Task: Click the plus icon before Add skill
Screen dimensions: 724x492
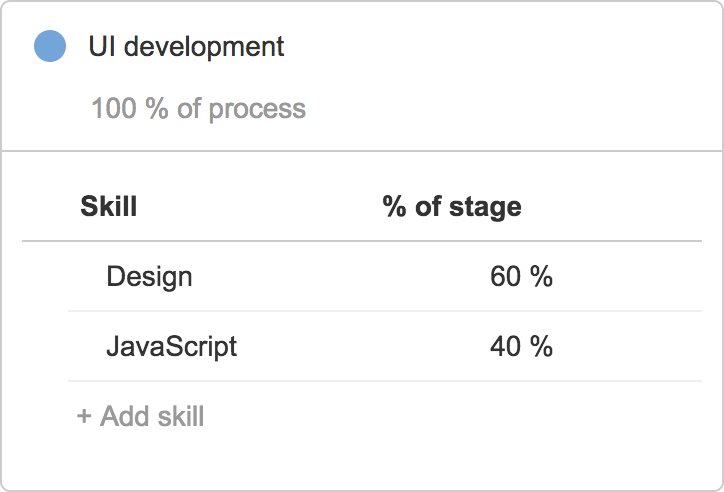Action: pyautogui.click(x=84, y=416)
